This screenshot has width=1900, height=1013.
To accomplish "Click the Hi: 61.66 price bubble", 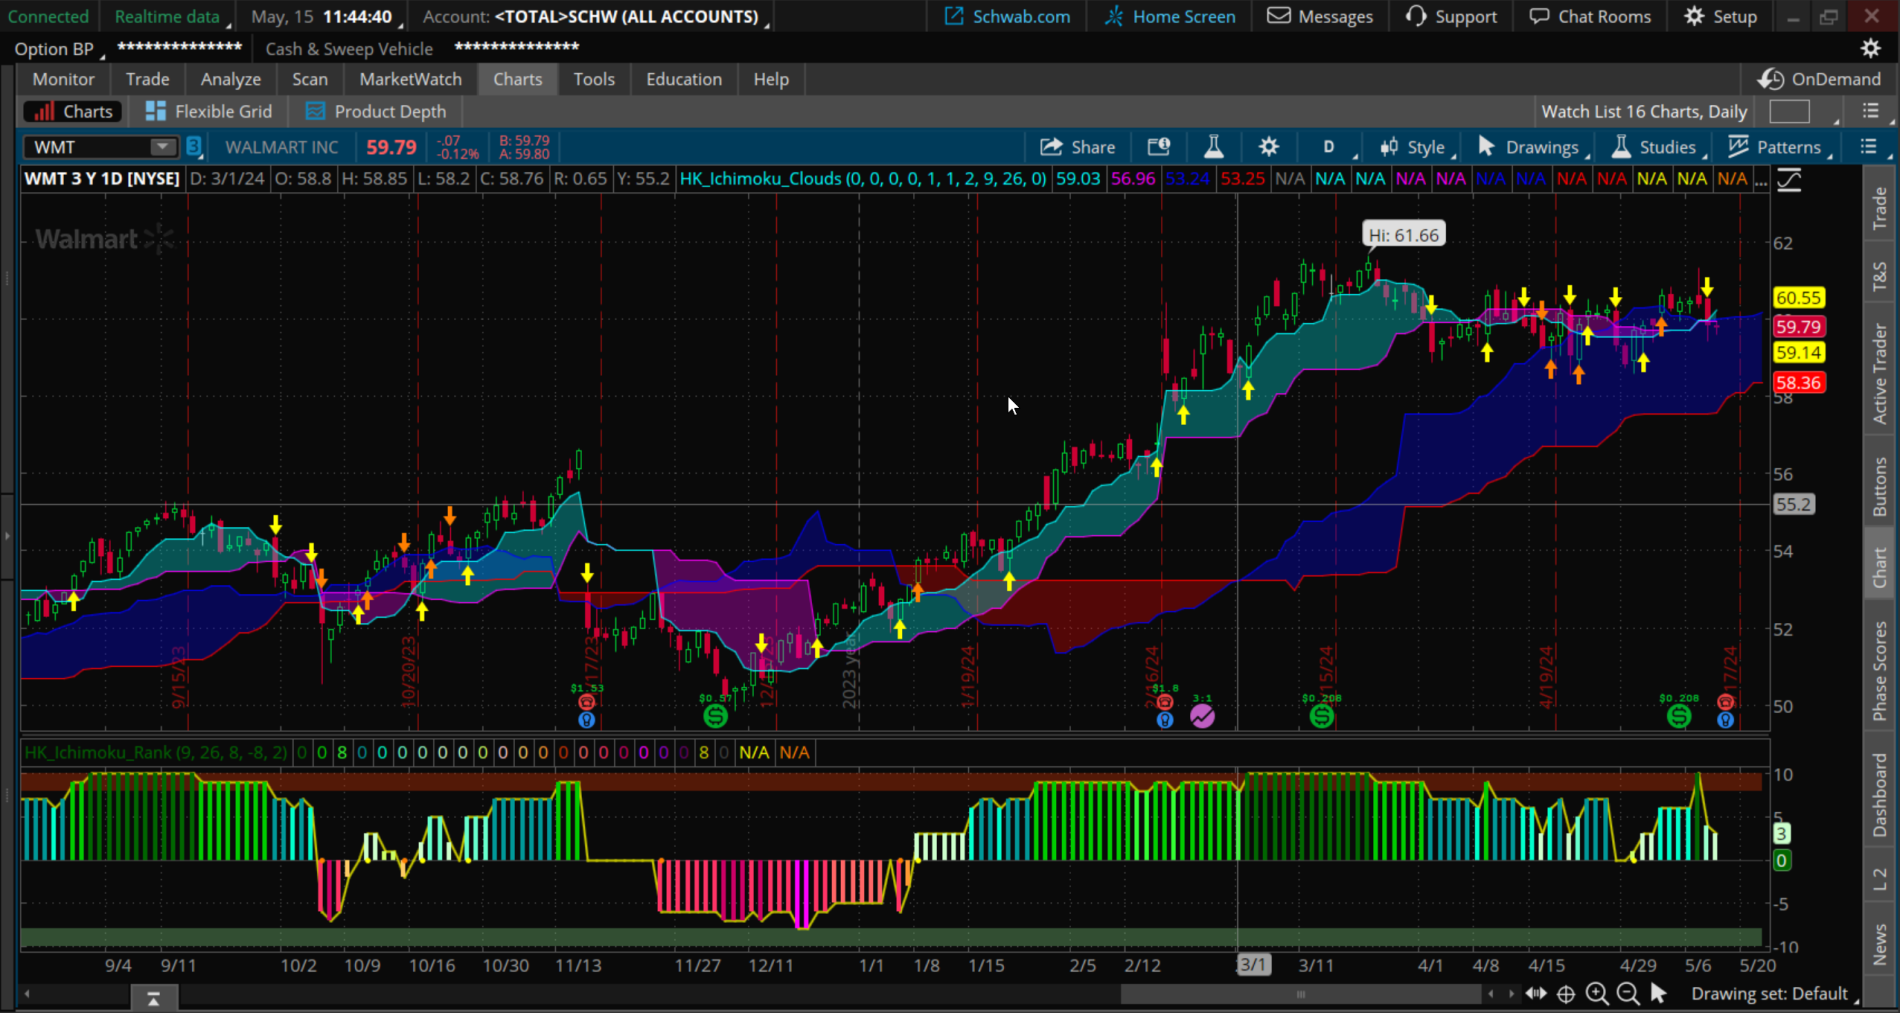I will (1404, 235).
